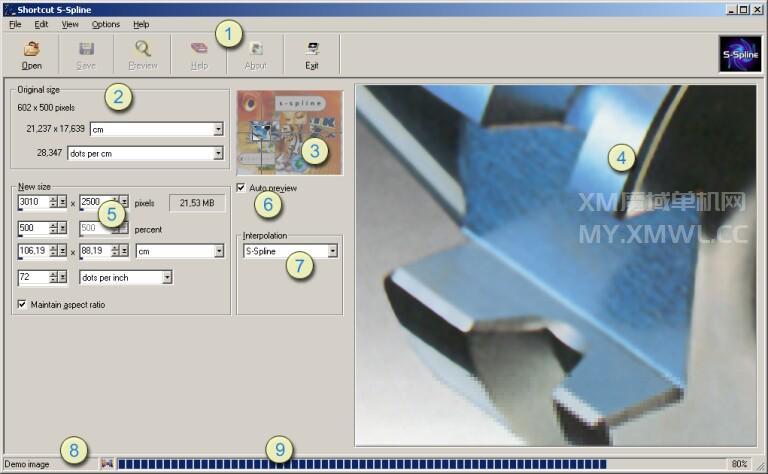Open the File menu
Viewport: 768px width, 474px height.
15,23
